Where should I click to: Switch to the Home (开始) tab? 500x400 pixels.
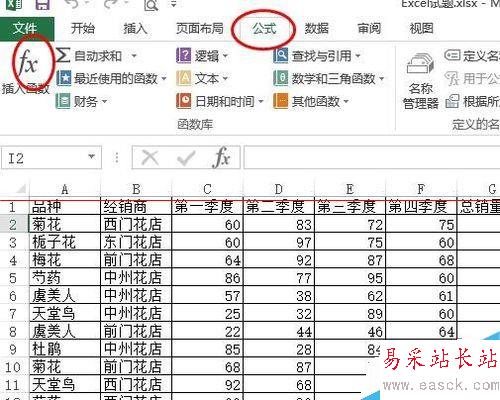coord(83,29)
